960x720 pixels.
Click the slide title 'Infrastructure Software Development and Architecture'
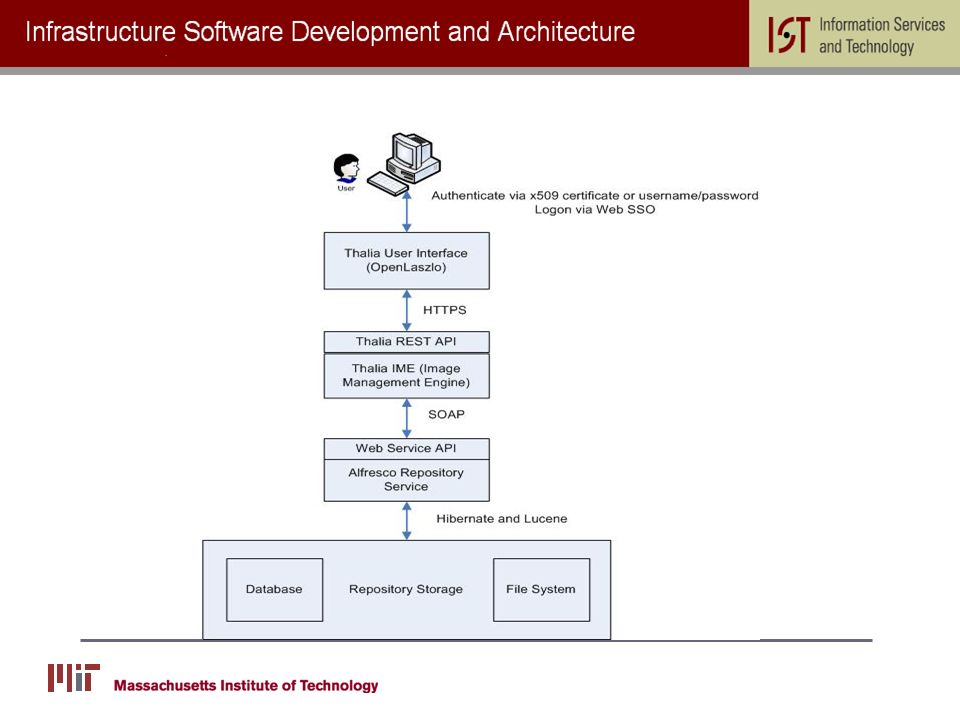point(330,32)
